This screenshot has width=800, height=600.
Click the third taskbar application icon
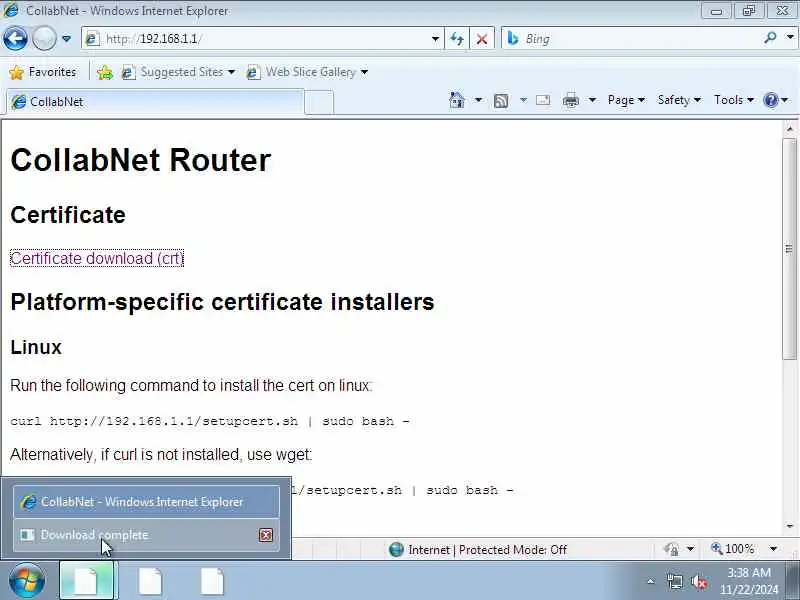coord(212,581)
